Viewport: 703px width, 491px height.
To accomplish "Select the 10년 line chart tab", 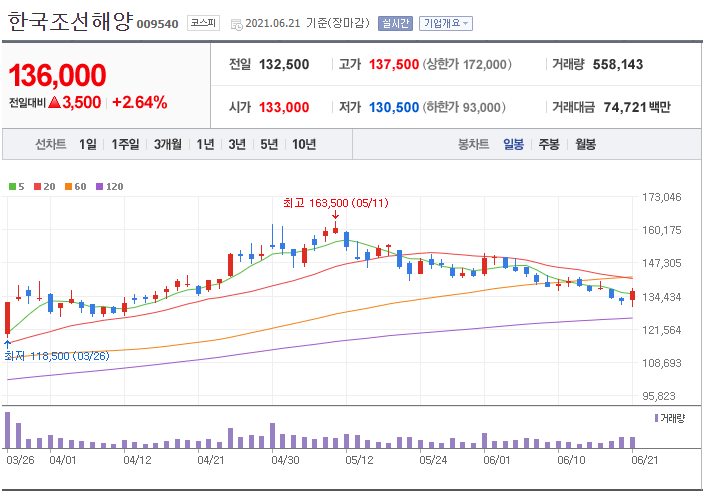I will [304, 144].
